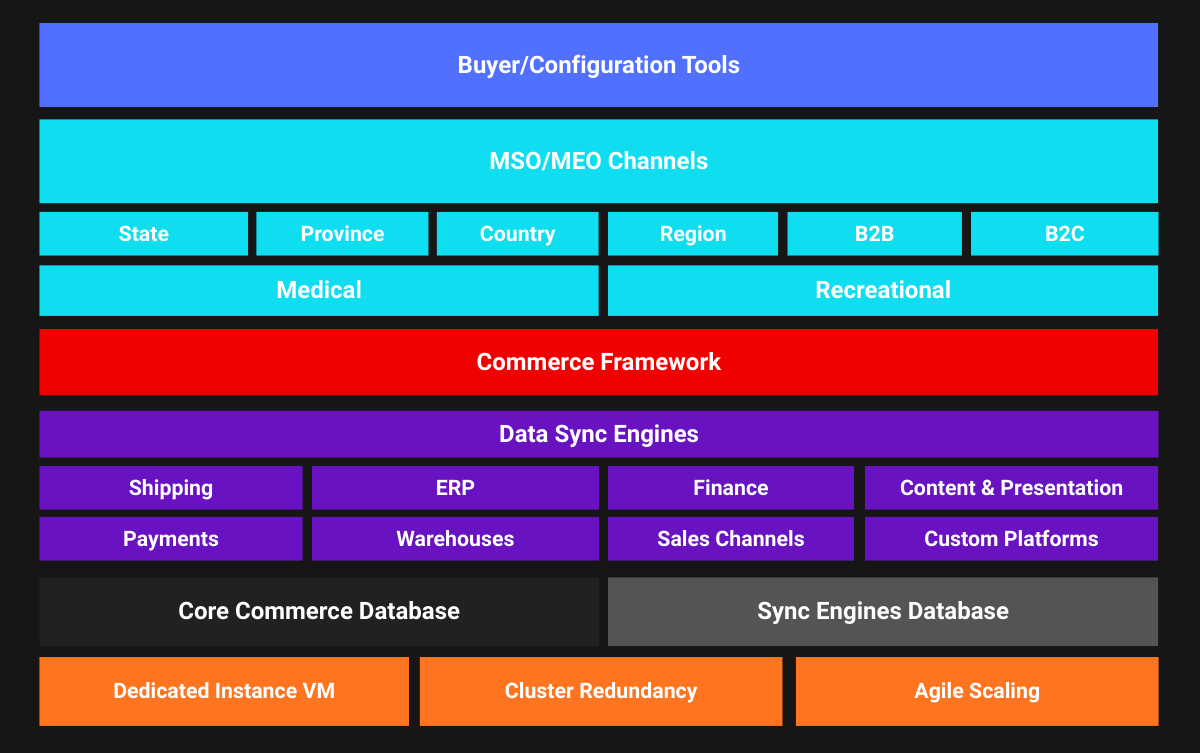Select the MSO/MEO Channels header

599,161
